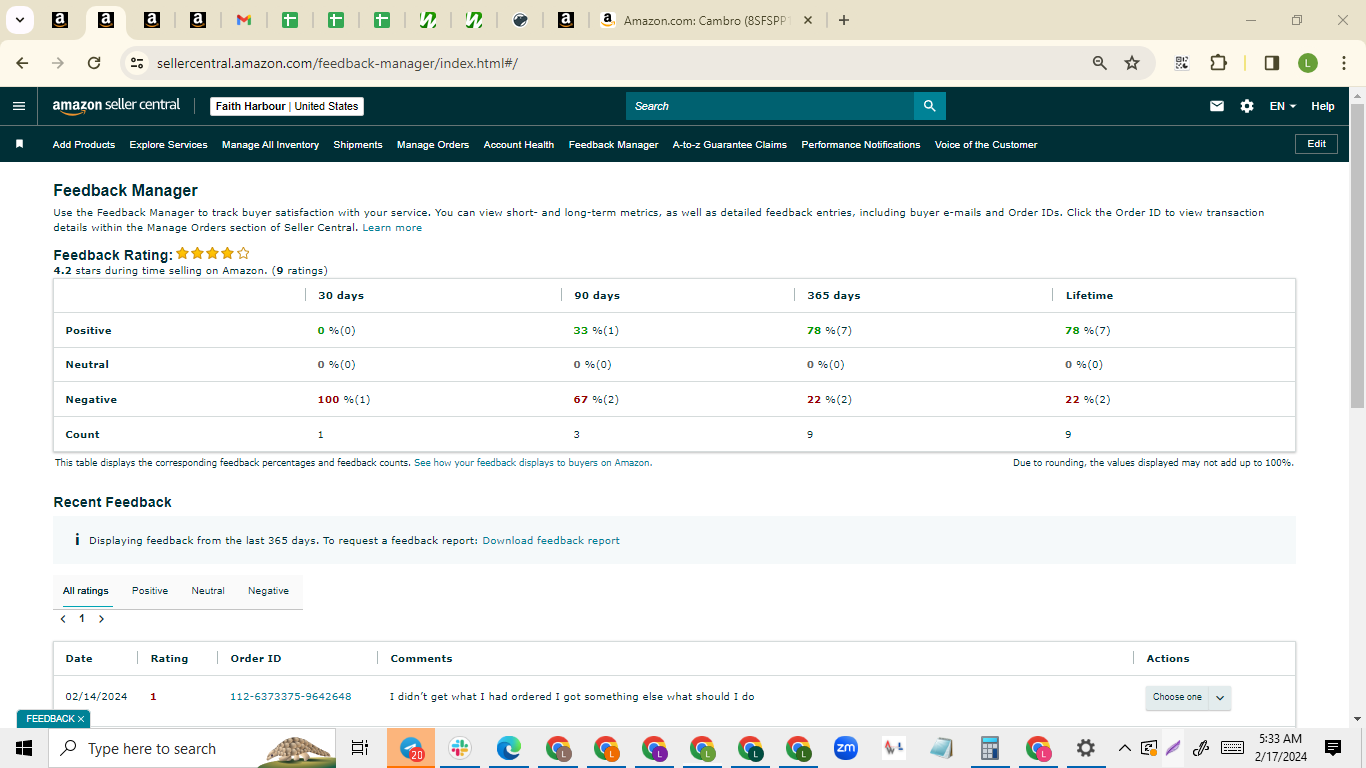Click the magnifier search button in Seller Central
Screen dimensions: 1366x768
[x=930, y=106]
